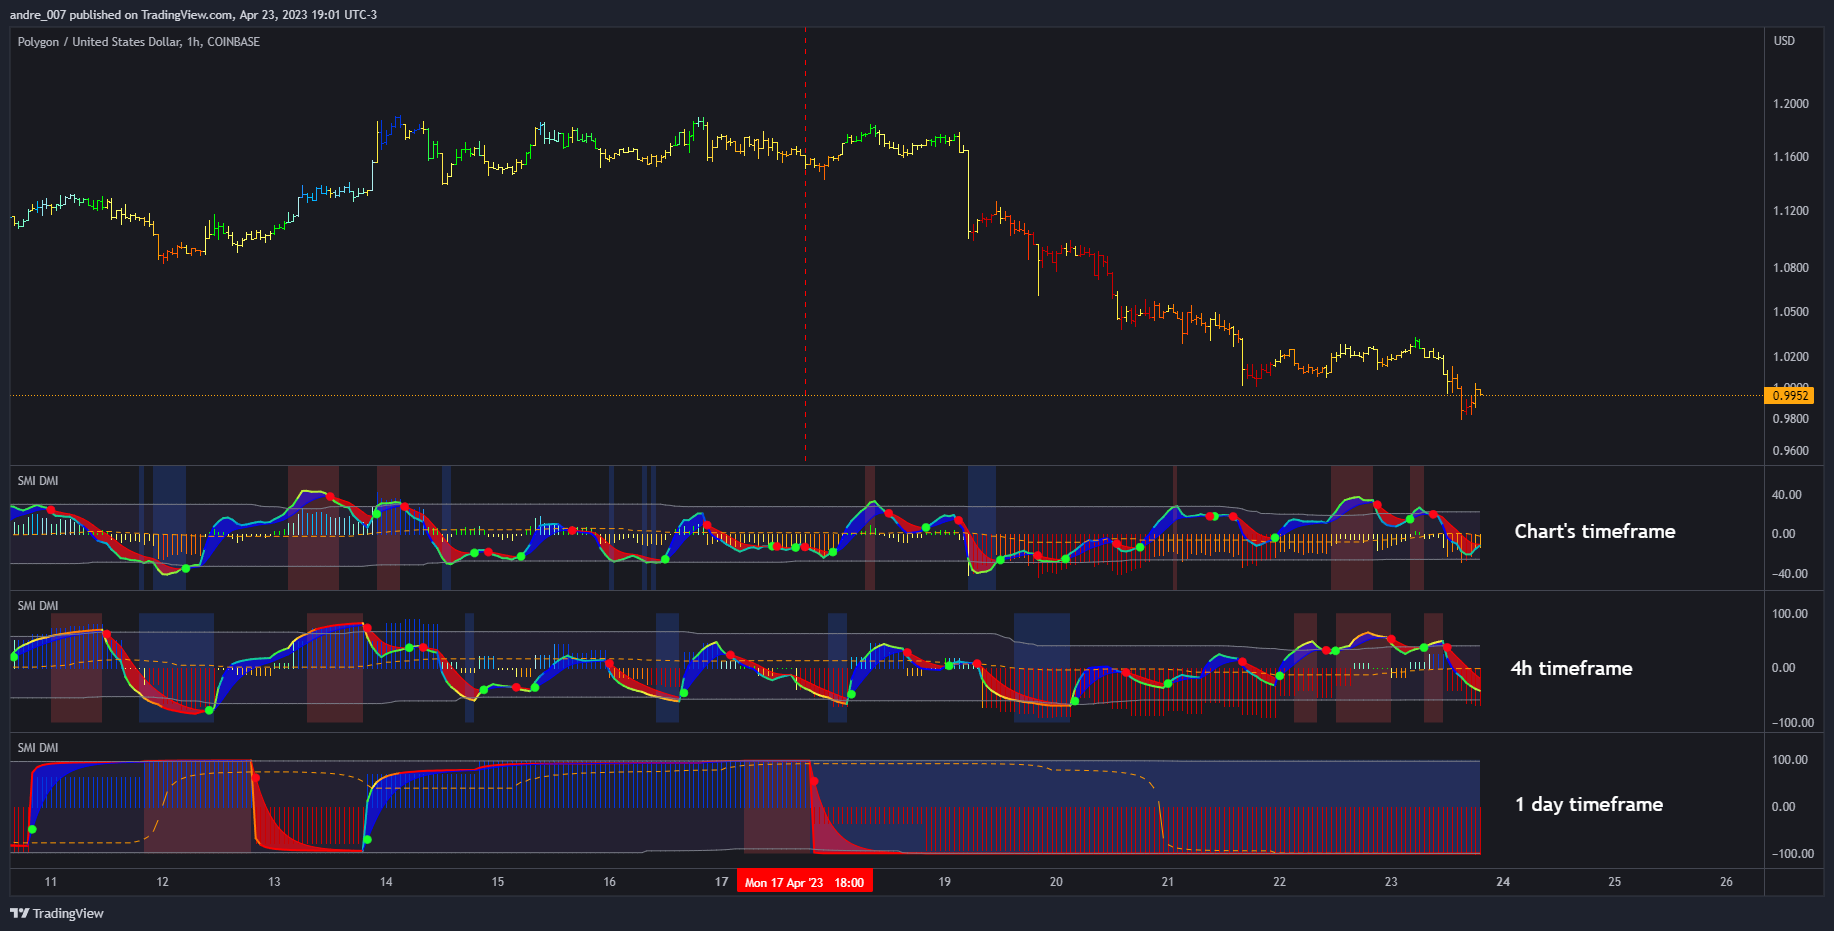Click date 12 on the time axis
This screenshot has width=1834, height=931.
tap(163, 882)
